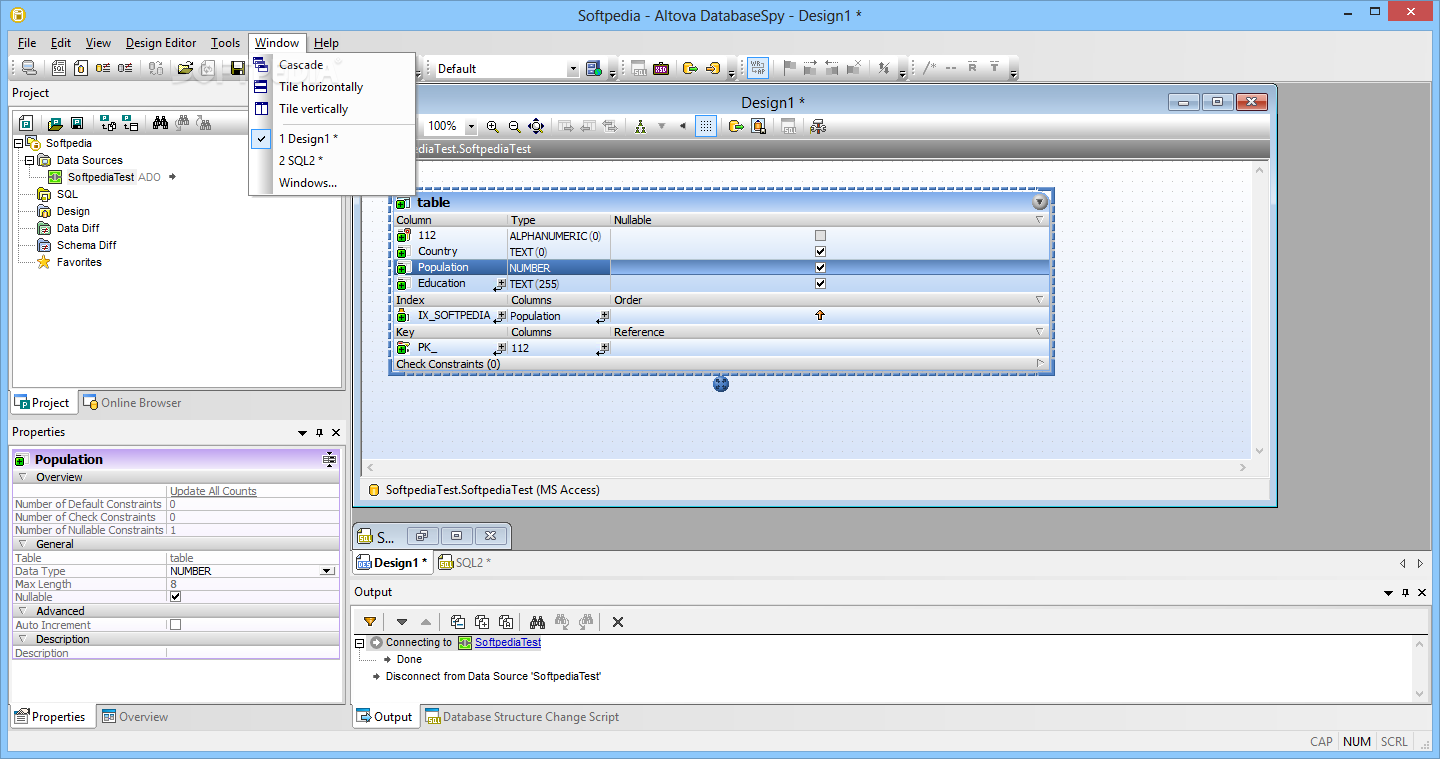The width and height of the screenshot is (1440, 759).
Task: Collapse the table design with round arrow button
Action: (x=1040, y=202)
